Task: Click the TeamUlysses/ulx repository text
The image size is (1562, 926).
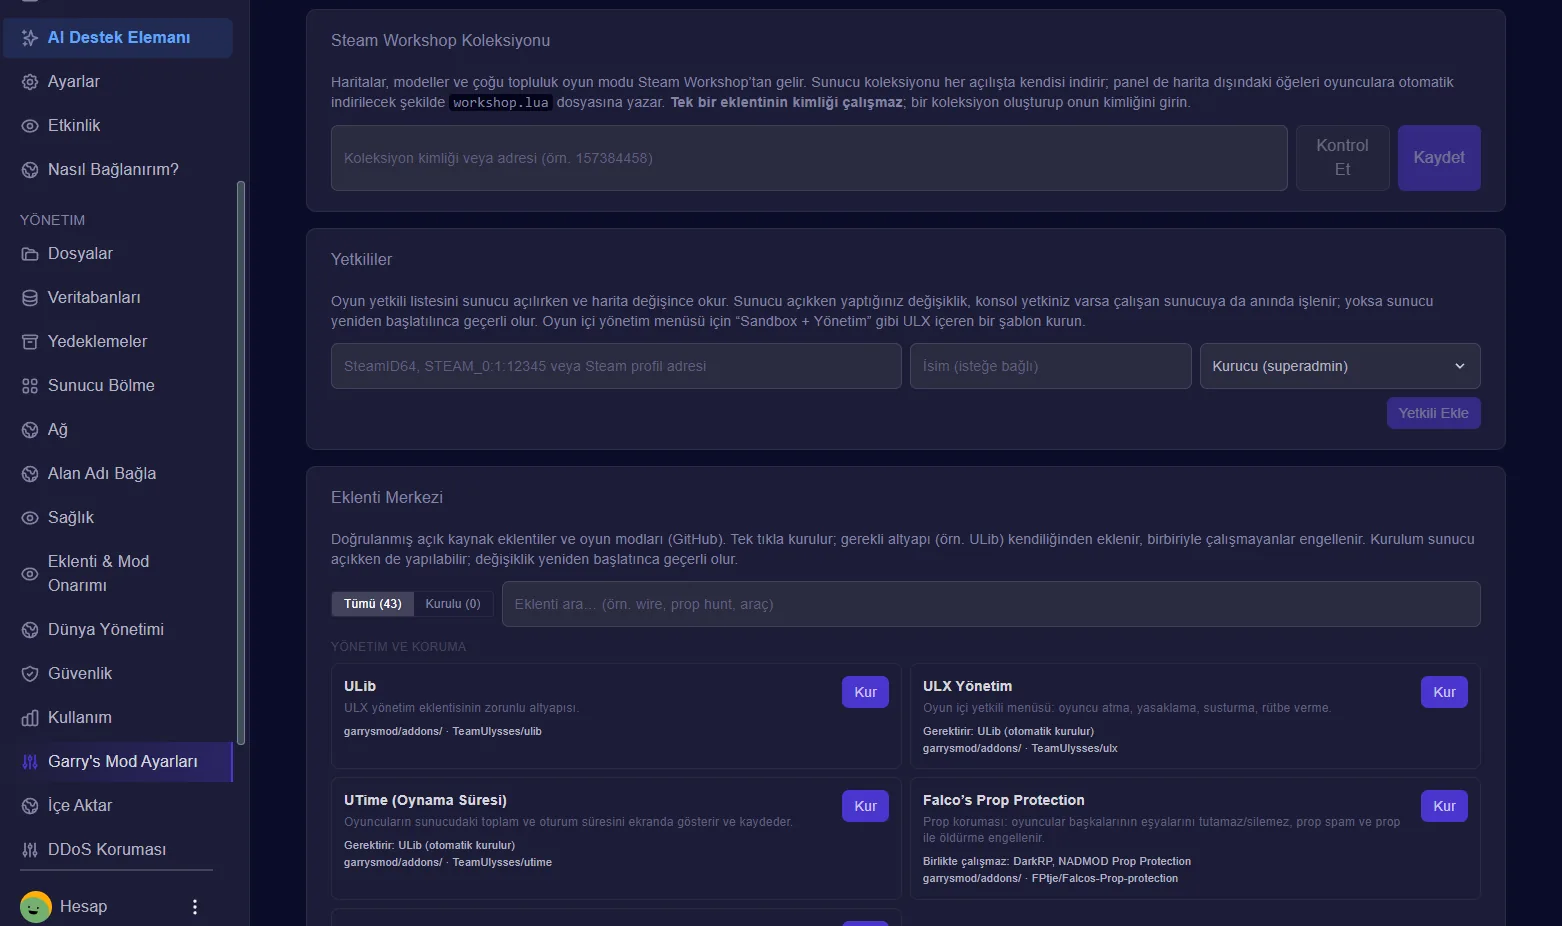Action: [x=1074, y=748]
